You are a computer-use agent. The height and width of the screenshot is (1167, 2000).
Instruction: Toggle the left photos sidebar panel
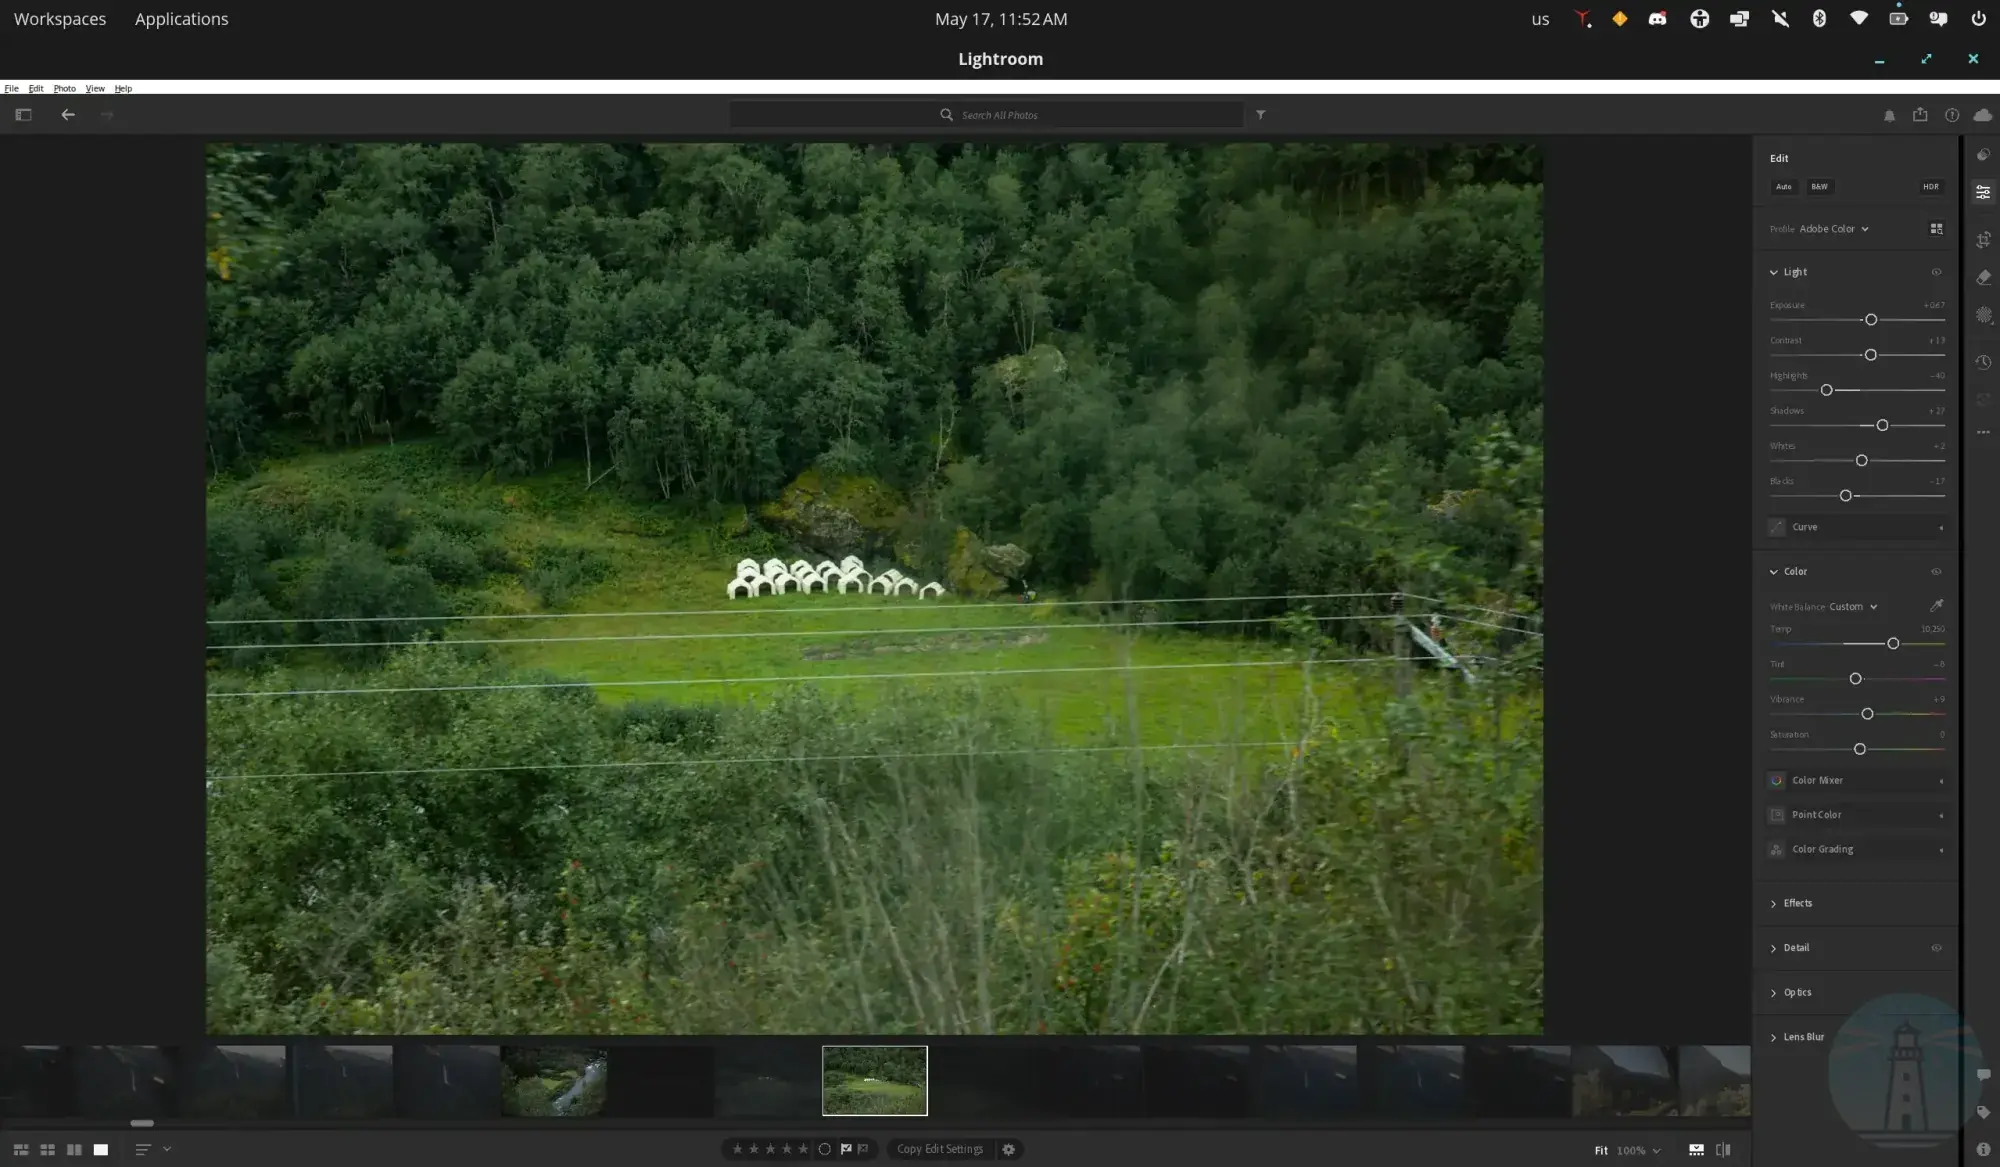tap(23, 115)
